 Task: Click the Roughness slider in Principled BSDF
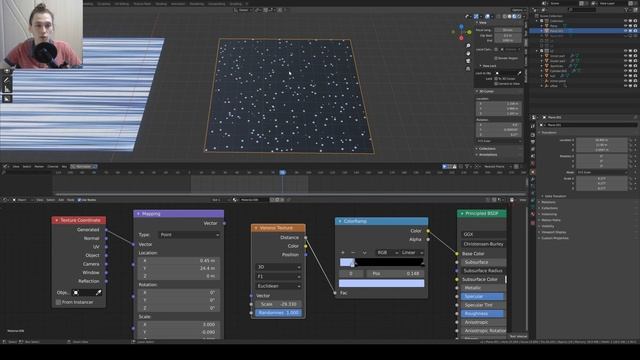(483, 313)
